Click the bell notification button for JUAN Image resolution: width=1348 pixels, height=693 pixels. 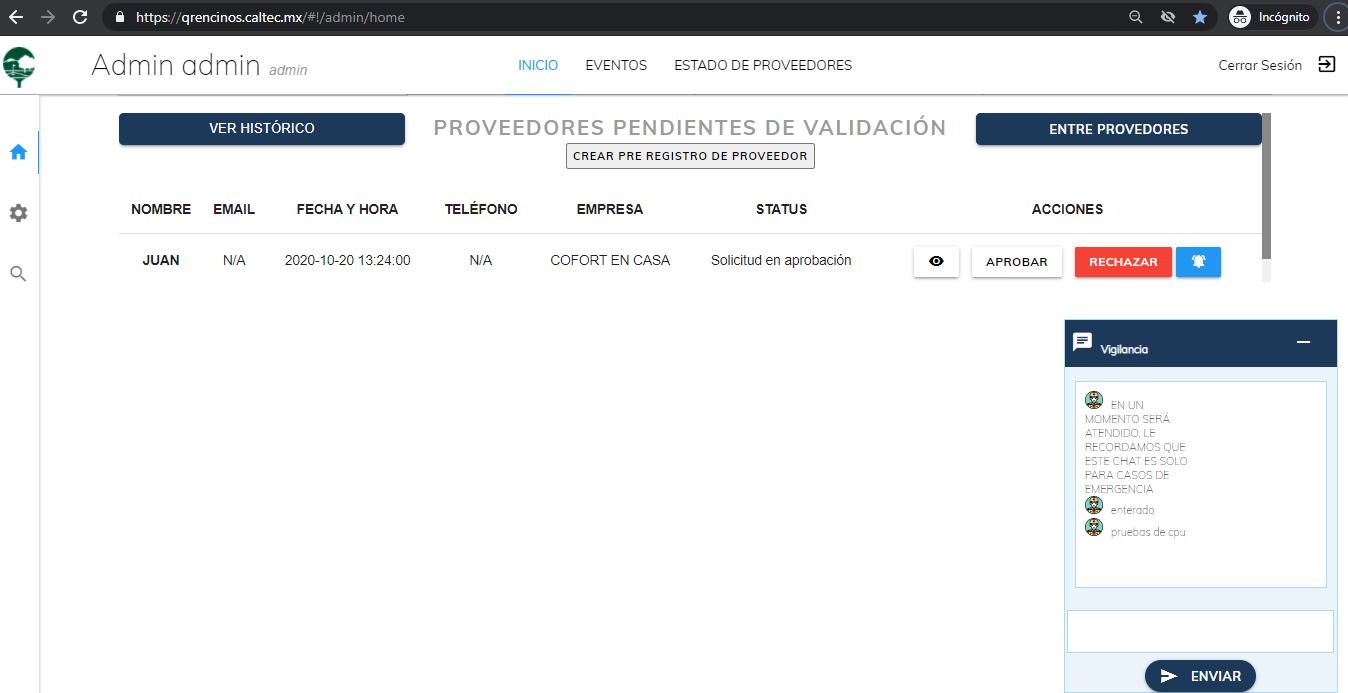click(x=1198, y=262)
